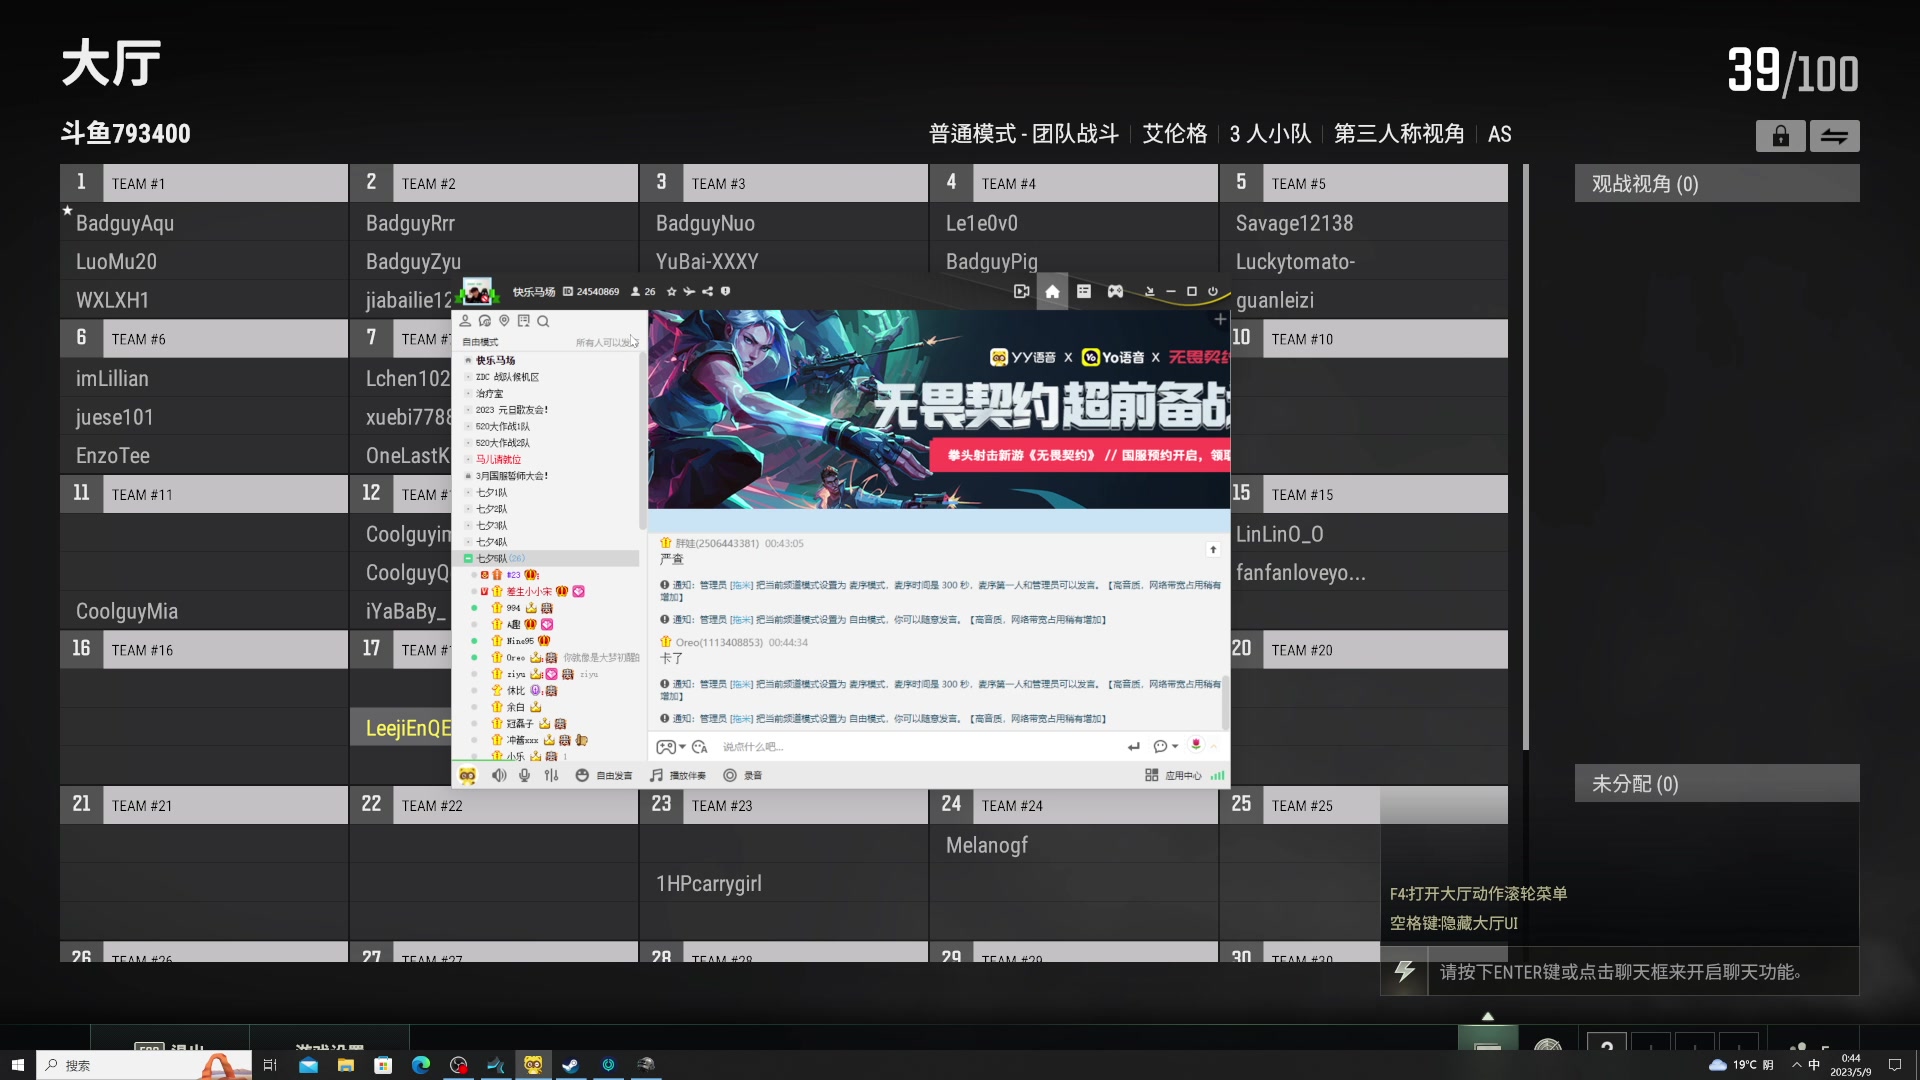Click the share icon in the YY header
This screenshot has width=1920, height=1080.
click(707, 292)
